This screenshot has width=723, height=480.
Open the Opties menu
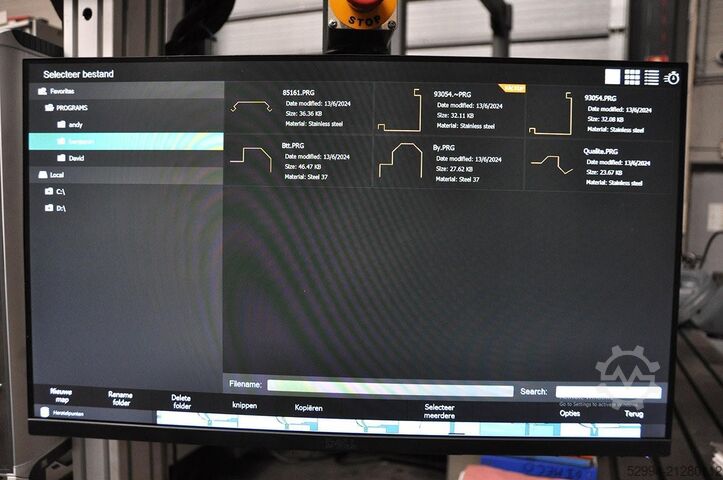(570, 412)
